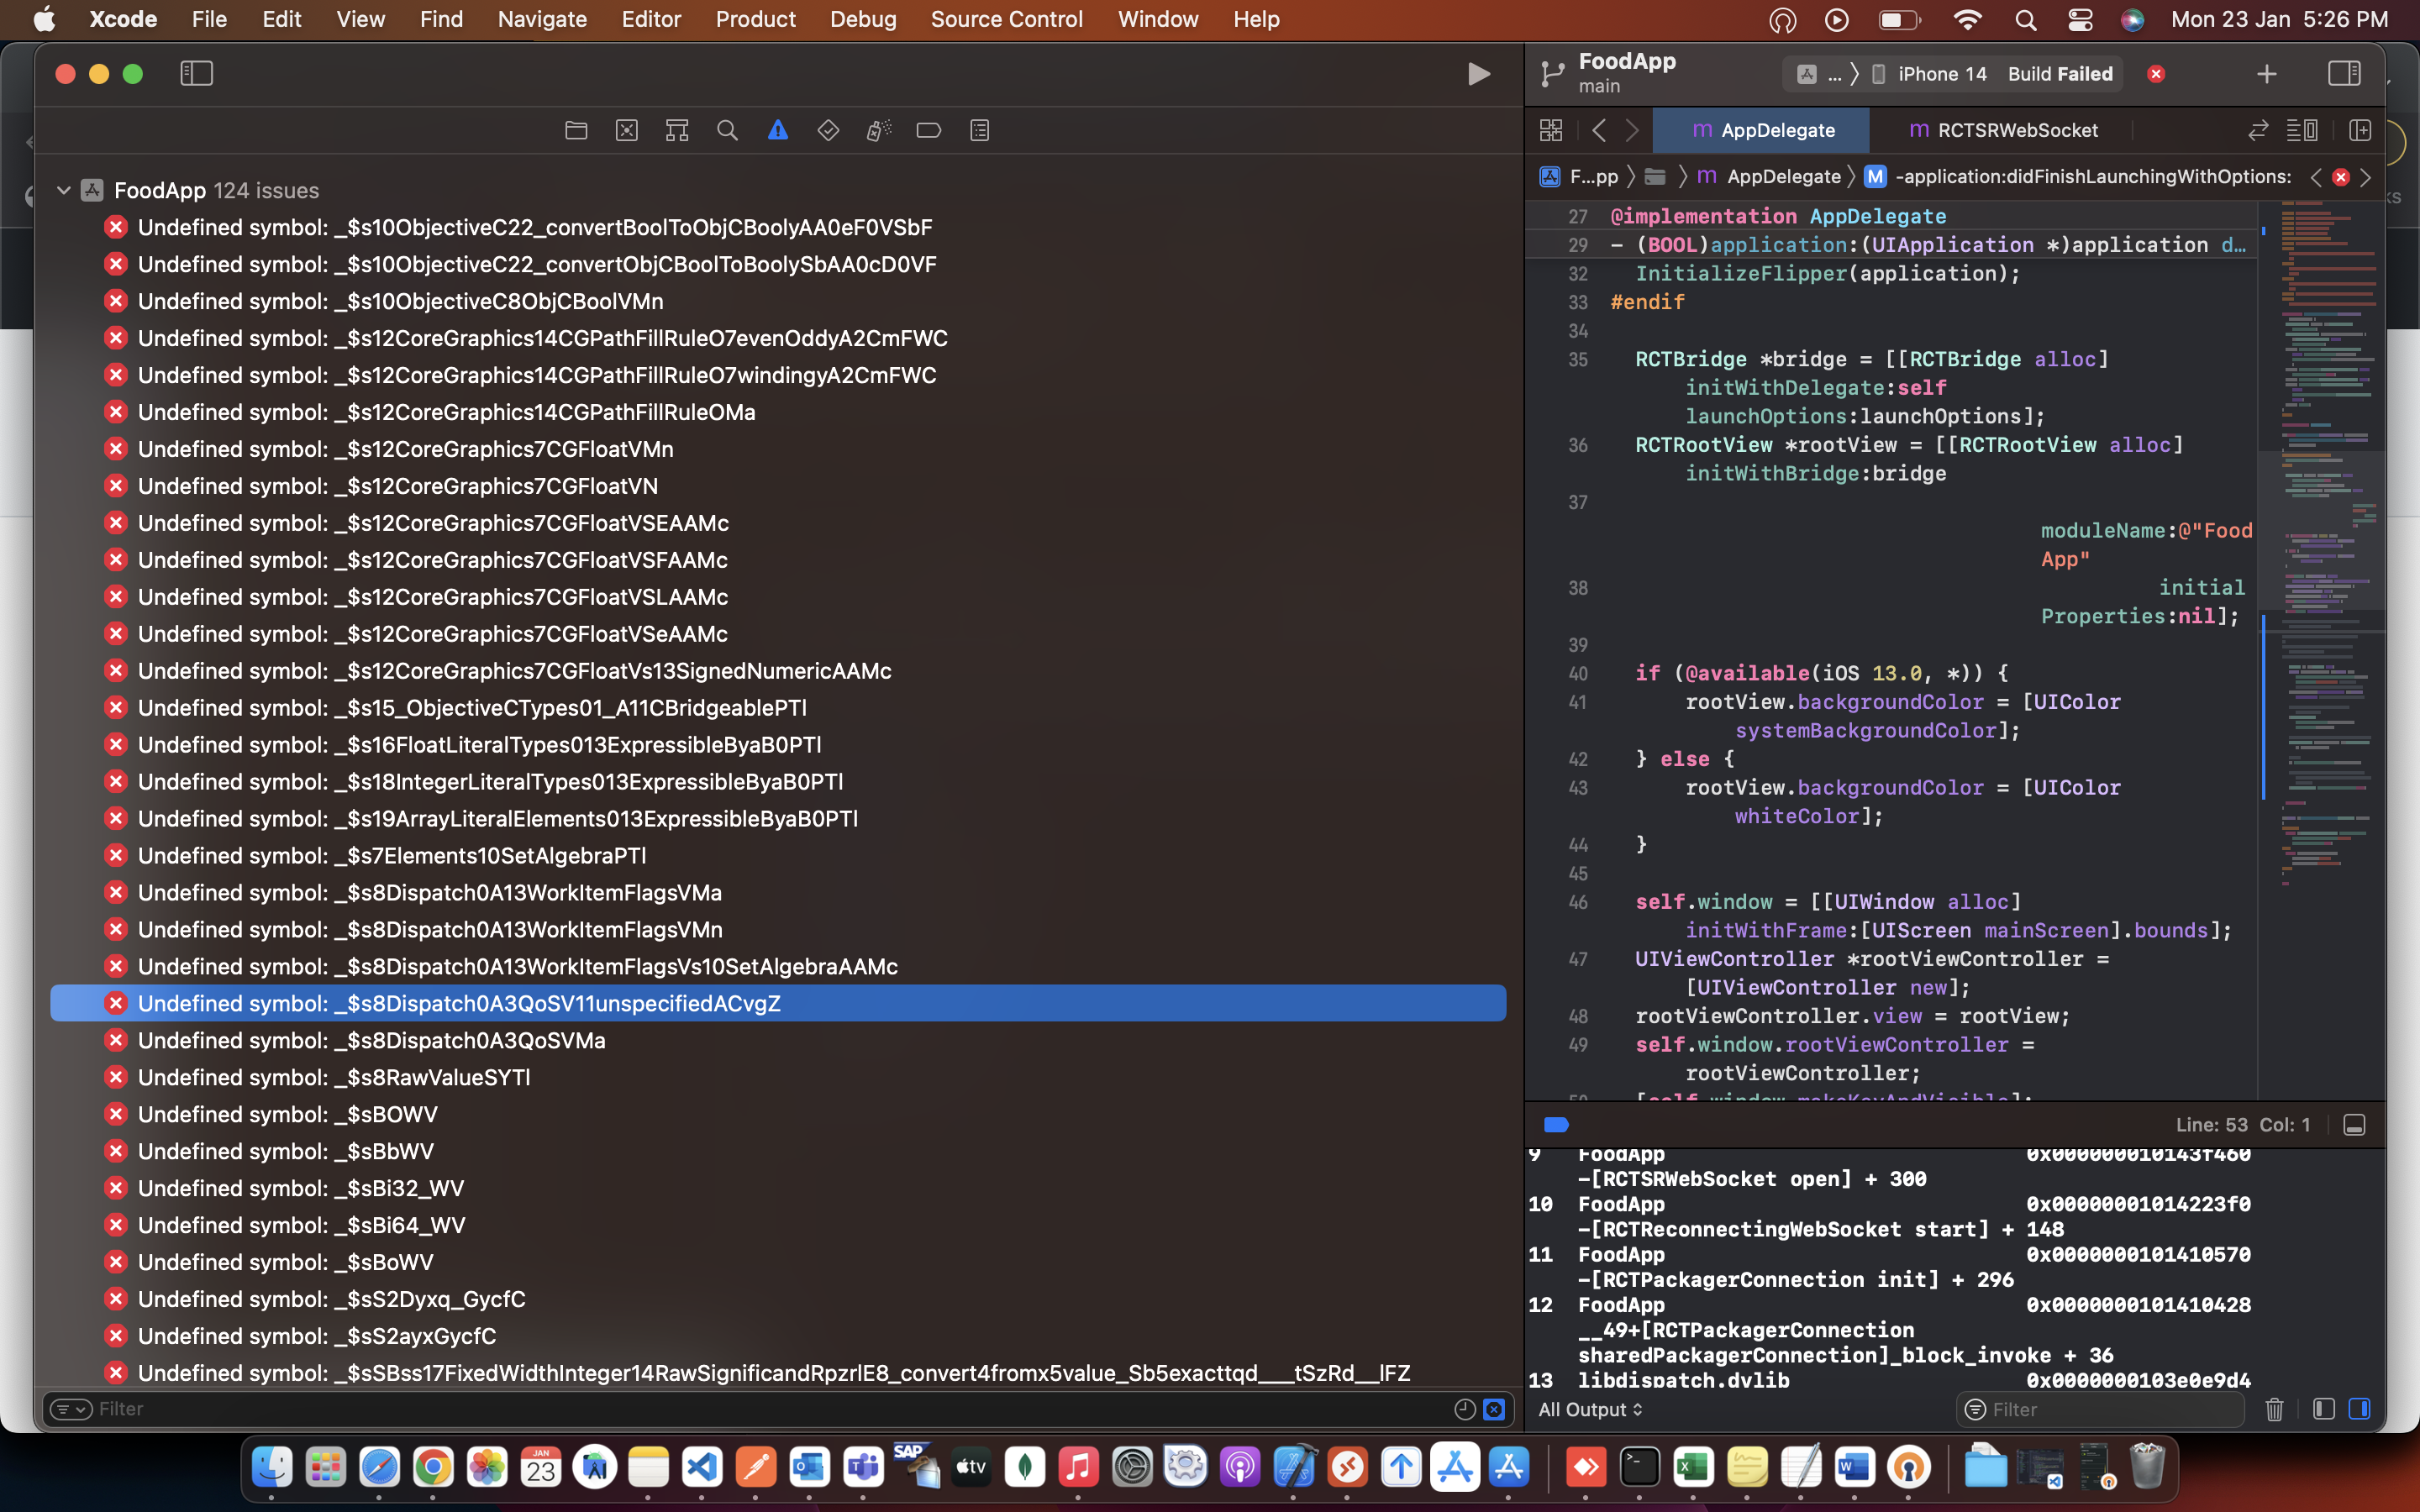The height and width of the screenshot is (1512, 2420).
Task: Switch to the RCTSRWebSocket tab
Action: pyautogui.click(x=2002, y=130)
